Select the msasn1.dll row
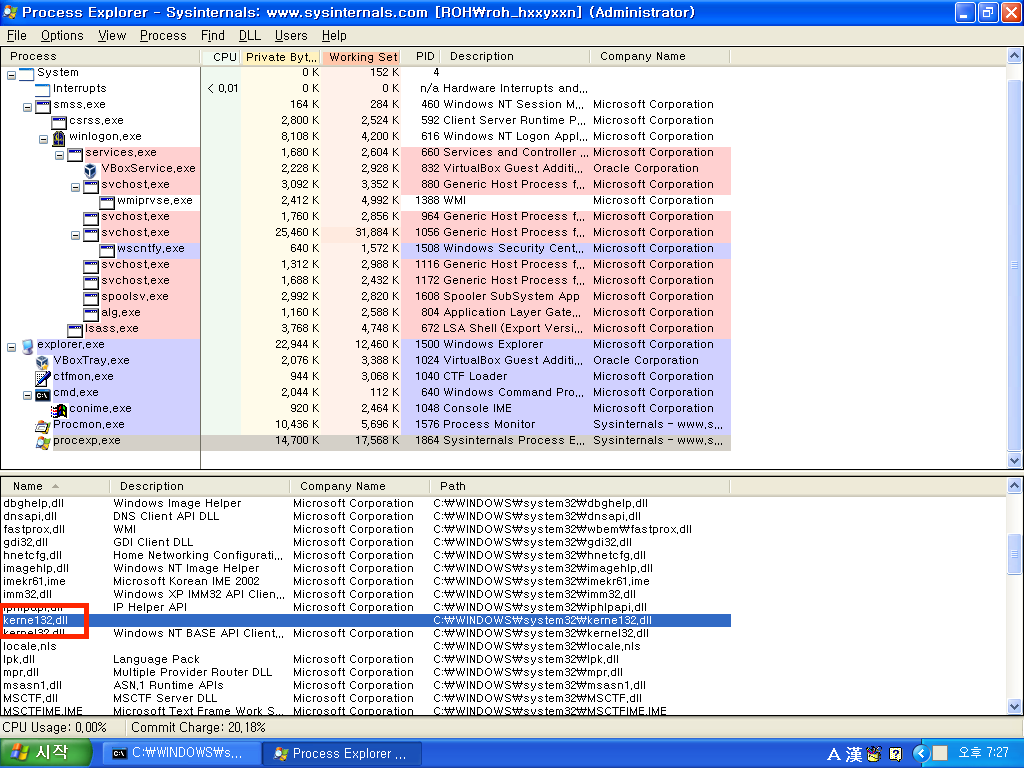Image resolution: width=1024 pixels, height=768 pixels. click(366, 686)
